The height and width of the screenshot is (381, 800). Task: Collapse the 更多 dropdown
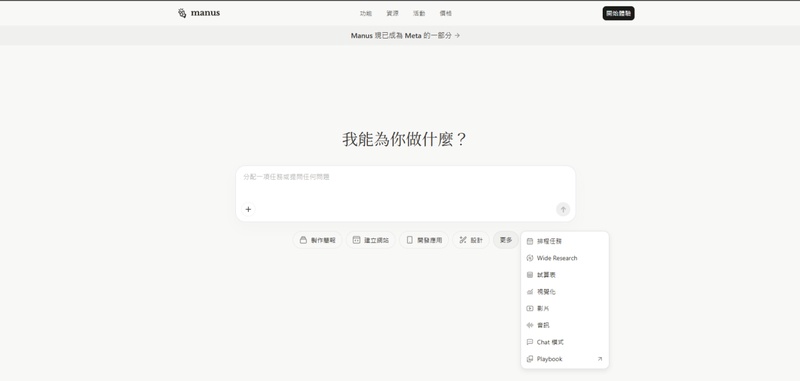tap(506, 240)
